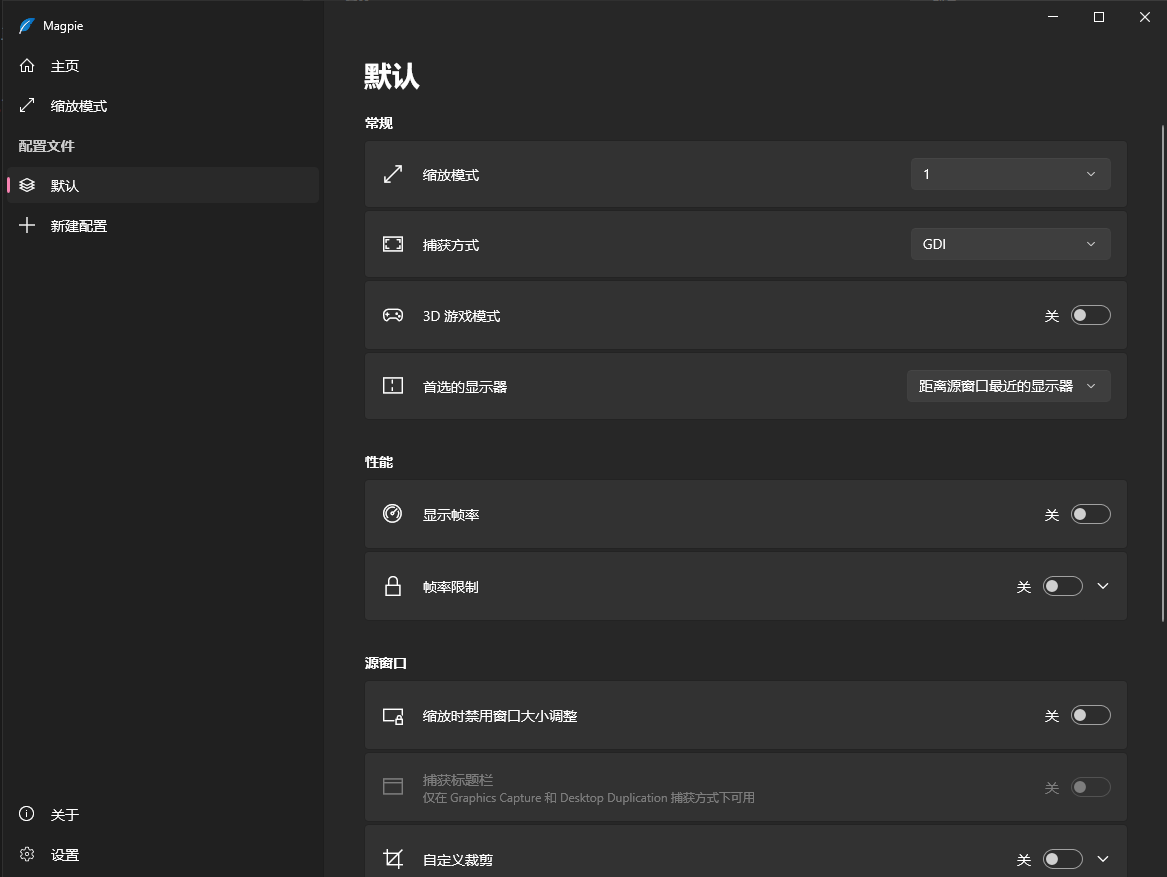This screenshot has height=877, width=1167.
Task: Open the 捕获方式 GDI dropdown
Action: click(1011, 244)
